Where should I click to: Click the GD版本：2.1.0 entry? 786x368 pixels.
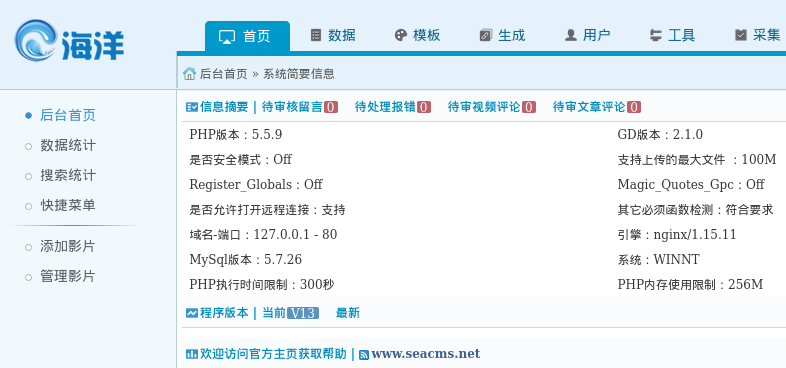660,134
